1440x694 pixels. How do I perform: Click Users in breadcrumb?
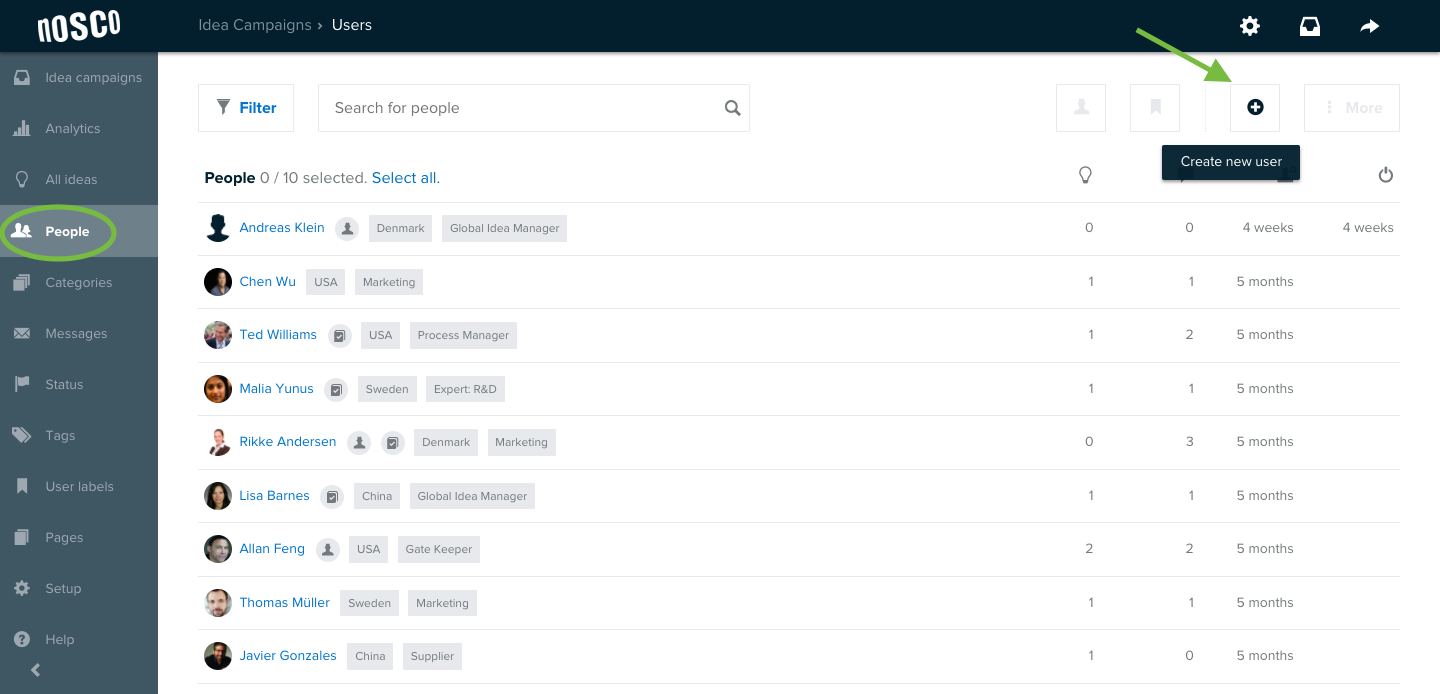(x=352, y=25)
